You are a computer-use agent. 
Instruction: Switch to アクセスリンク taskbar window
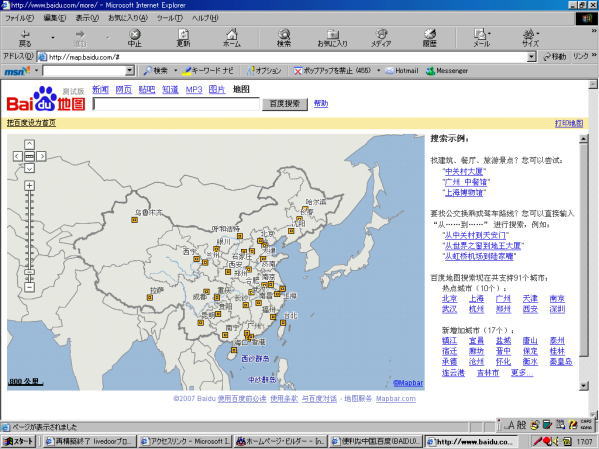[185, 441]
